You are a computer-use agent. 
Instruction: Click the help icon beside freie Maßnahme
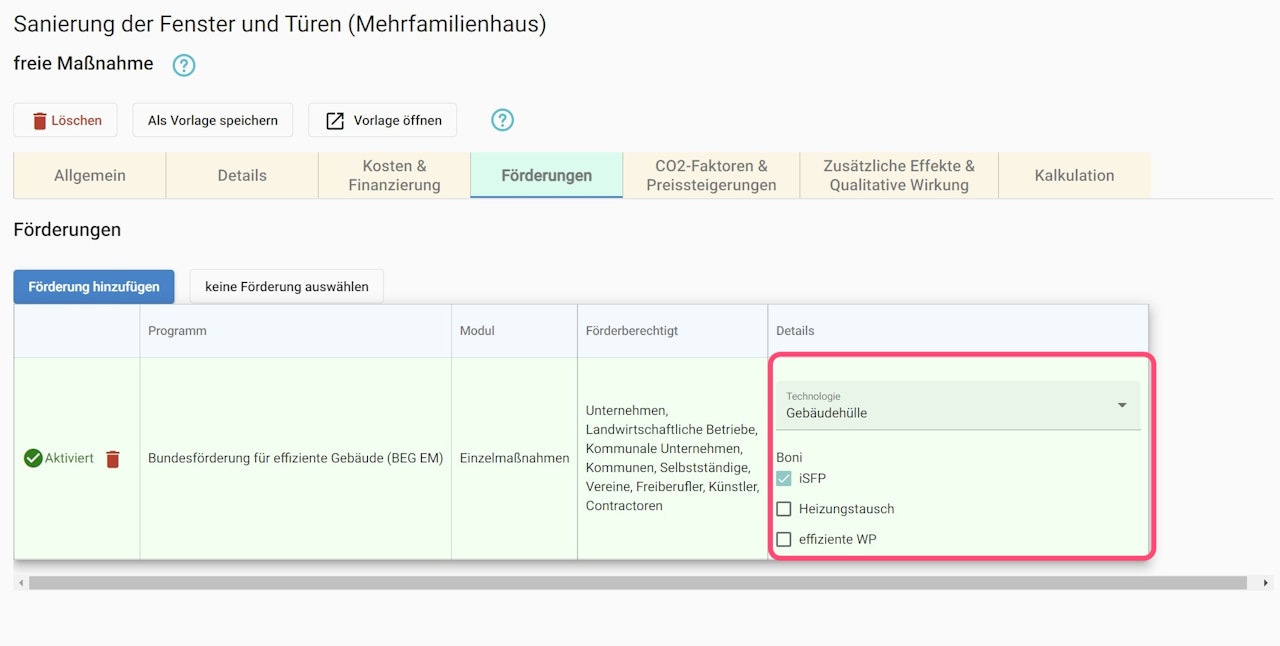coord(184,66)
